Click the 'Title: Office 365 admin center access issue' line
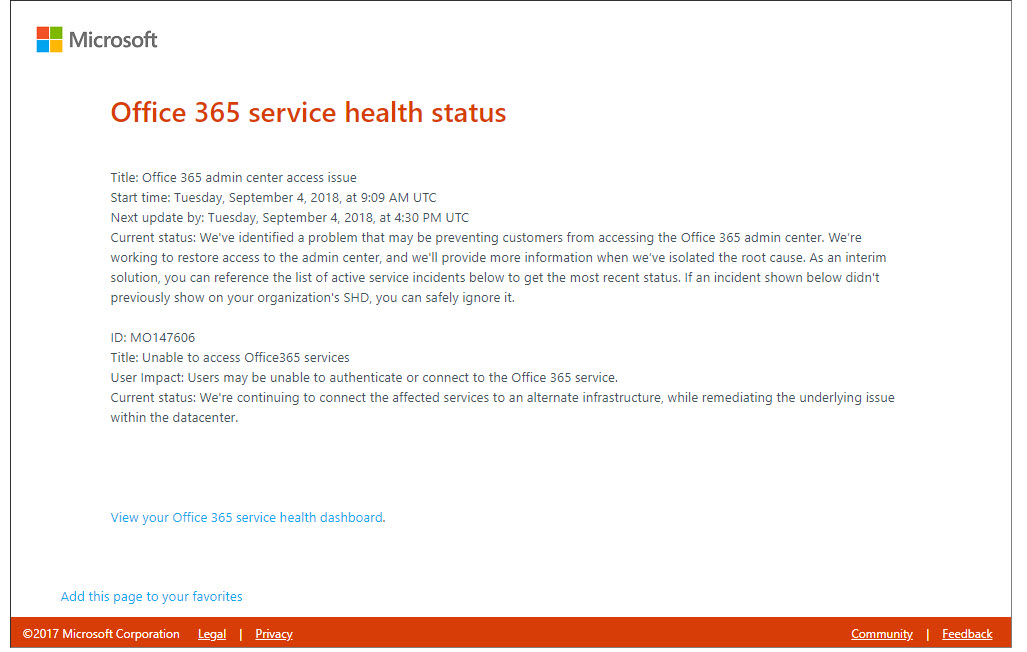The image size is (1027, 652). 233,178
